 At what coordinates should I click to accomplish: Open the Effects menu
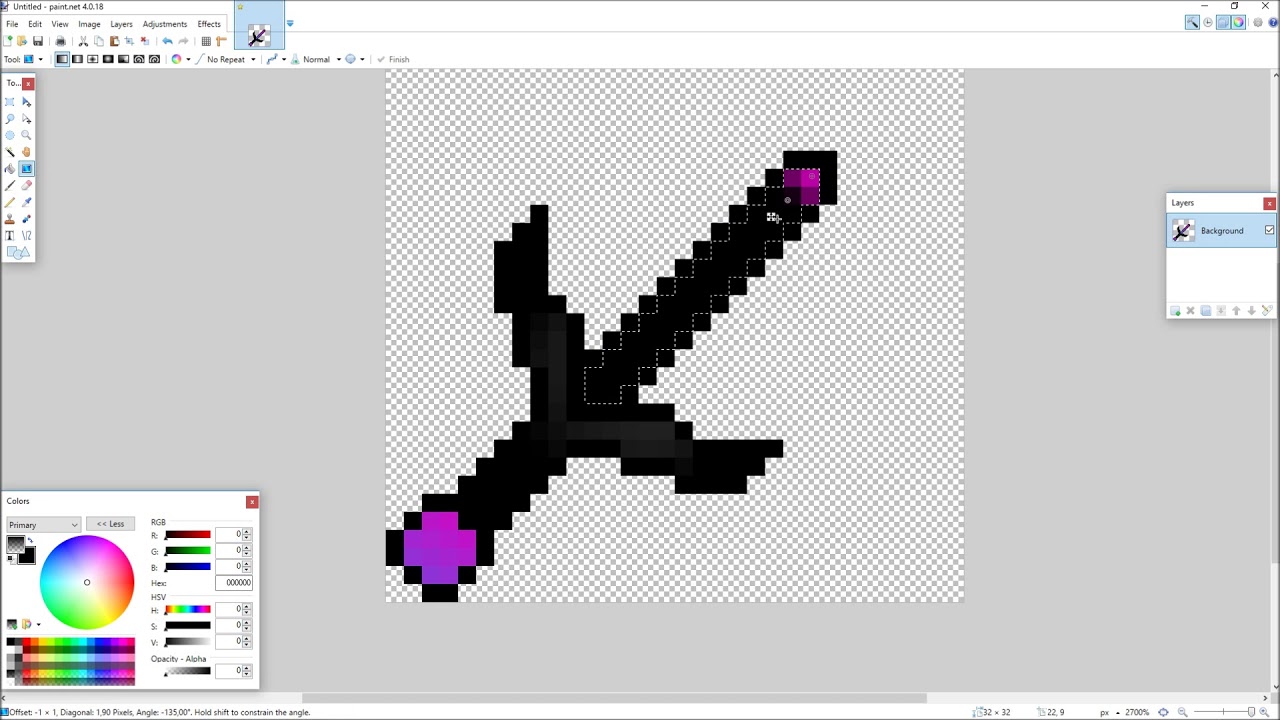click(209, 24)
